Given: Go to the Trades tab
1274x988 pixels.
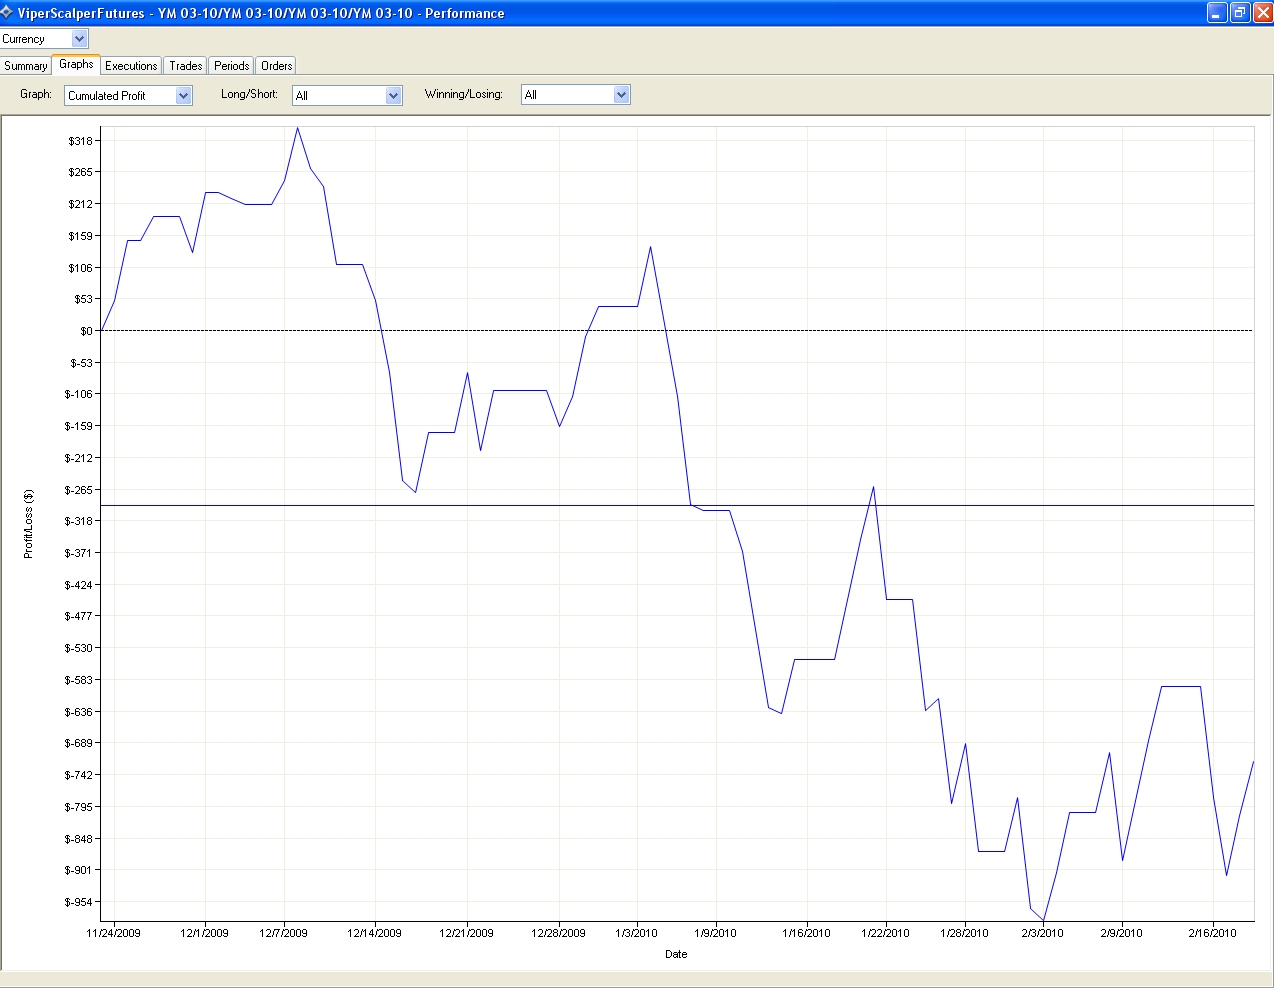Looking at the screenshot, I should [x=185, y=66].
